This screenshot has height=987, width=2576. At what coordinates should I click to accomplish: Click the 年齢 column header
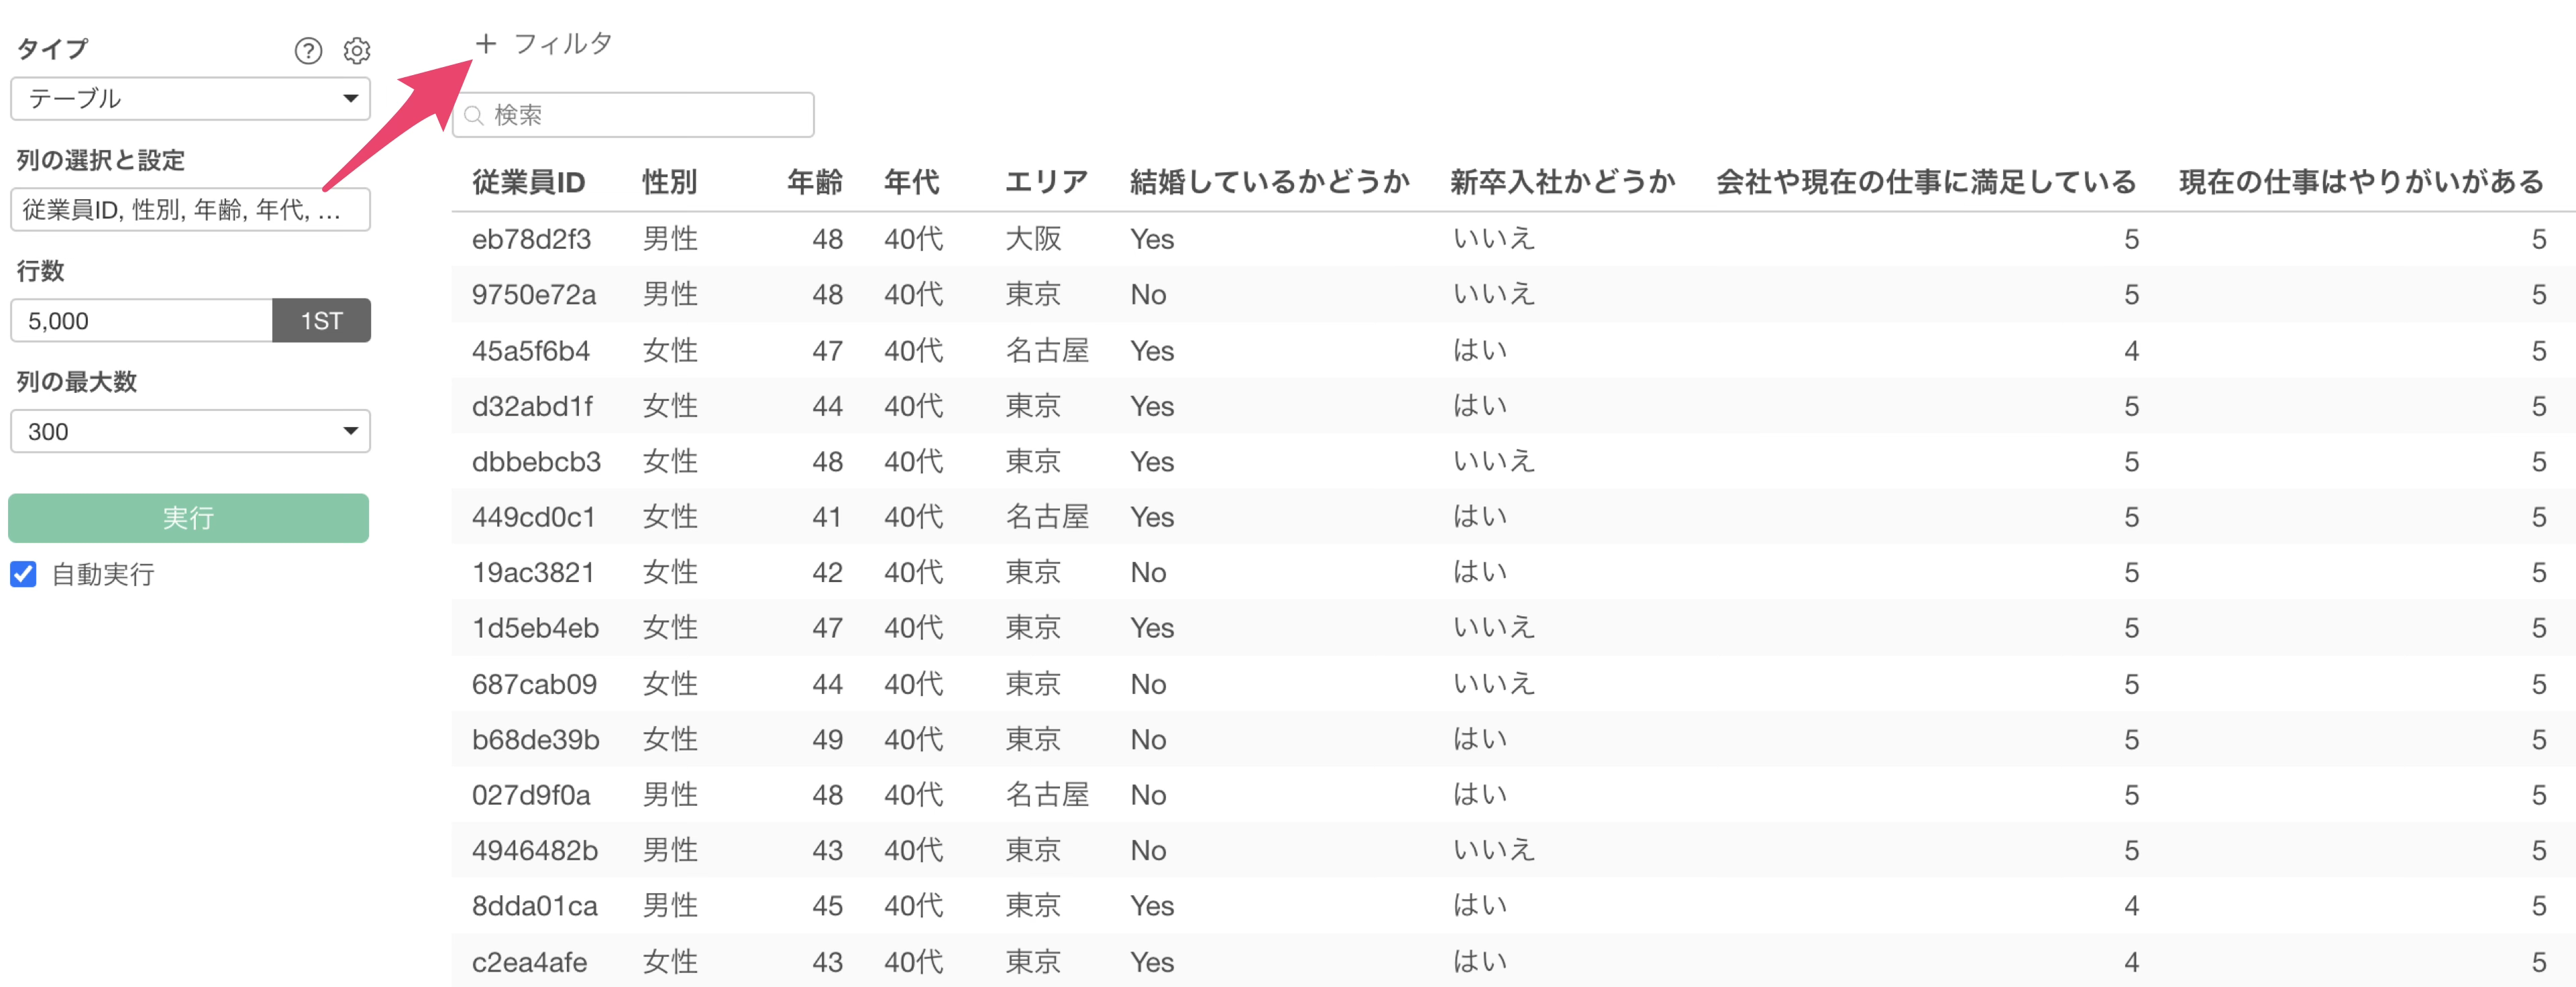814,182
